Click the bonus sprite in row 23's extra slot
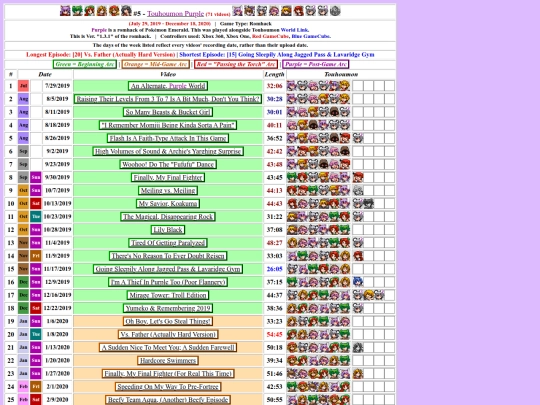Viewport: 540px width, 405px height. pos(358,374)
